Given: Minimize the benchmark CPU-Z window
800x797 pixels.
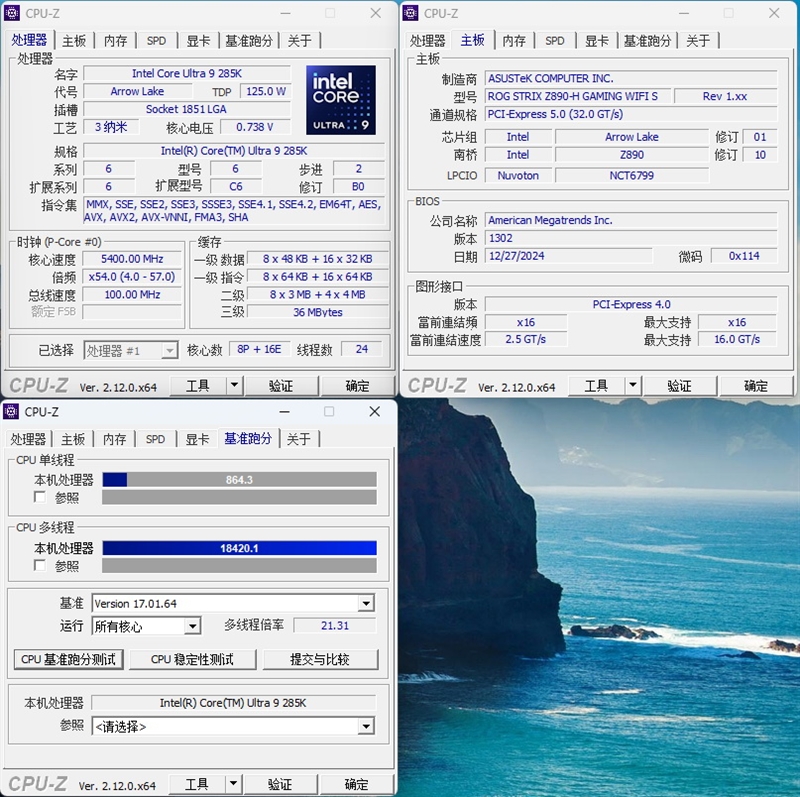Looking at the screenshot, I should [x=284, y=411].
